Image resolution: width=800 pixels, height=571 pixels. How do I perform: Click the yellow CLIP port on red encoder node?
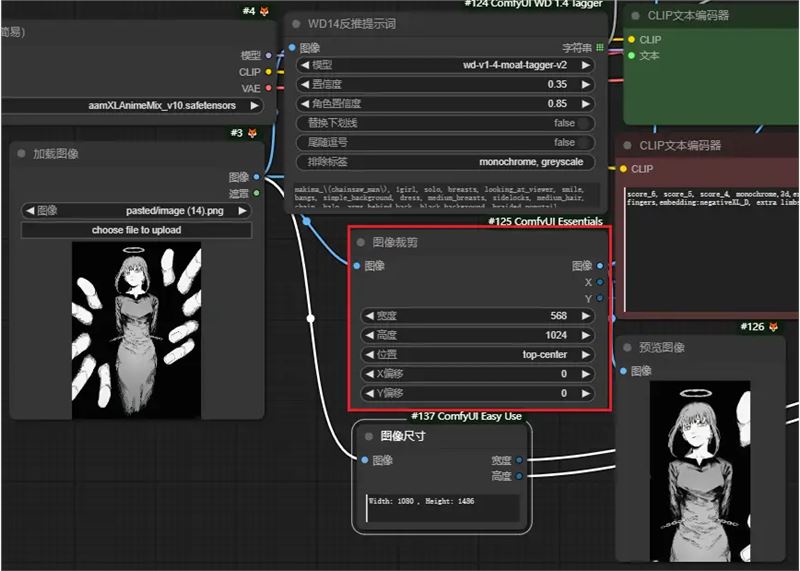point(623,168)
